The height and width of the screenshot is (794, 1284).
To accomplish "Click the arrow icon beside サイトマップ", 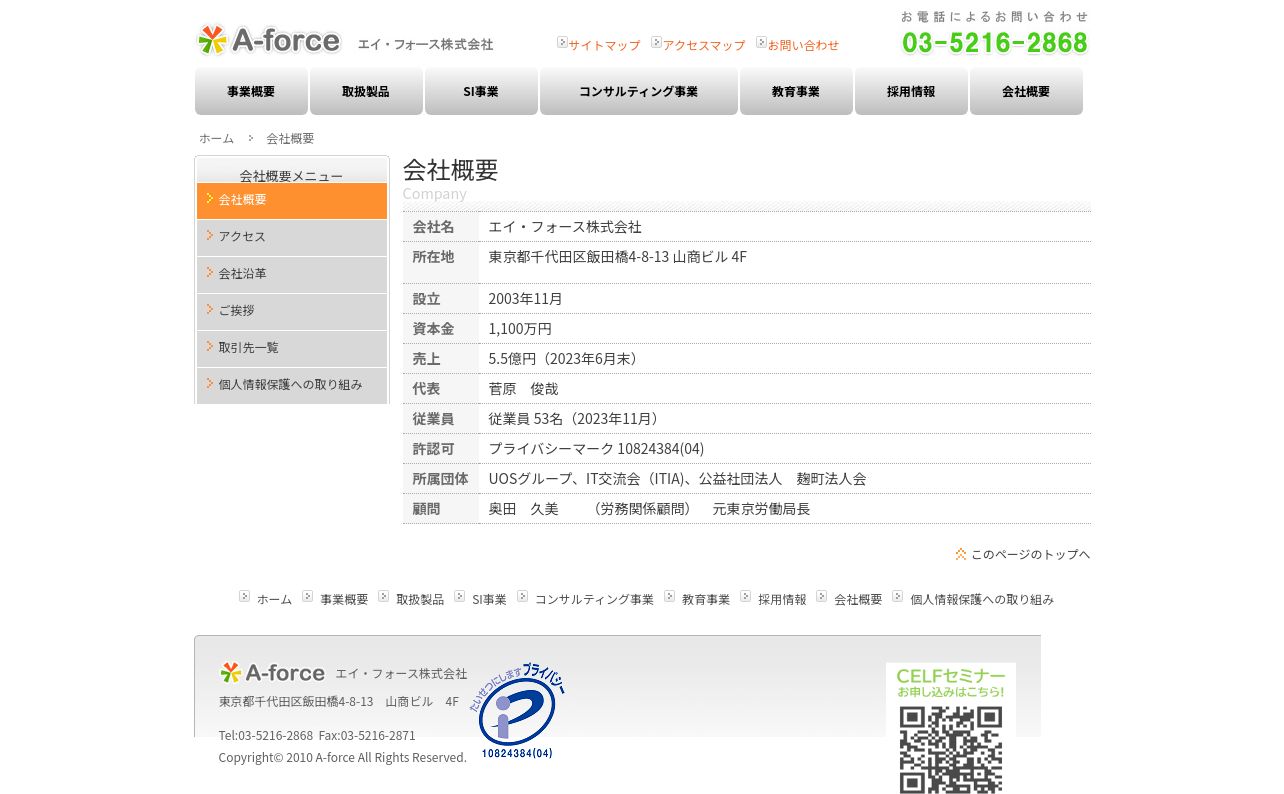I will 562,42.
